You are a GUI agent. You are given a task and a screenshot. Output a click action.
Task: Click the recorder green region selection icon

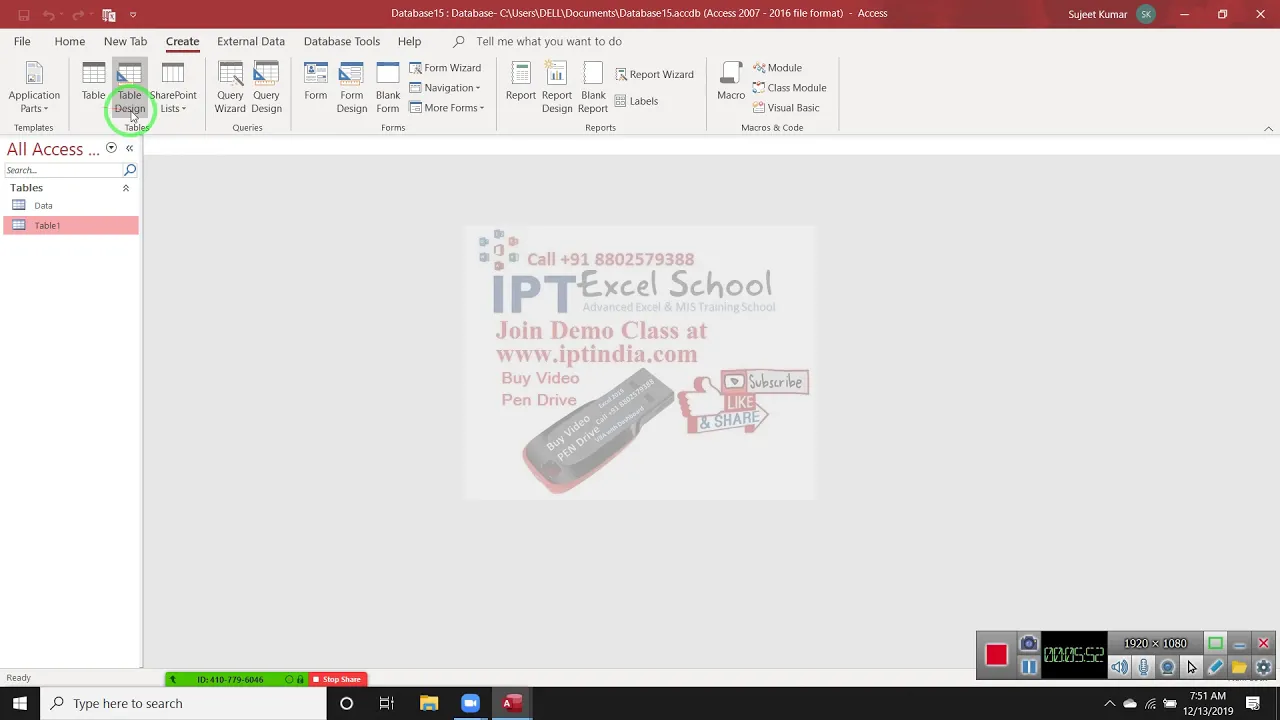click(x=1215, y=643)
